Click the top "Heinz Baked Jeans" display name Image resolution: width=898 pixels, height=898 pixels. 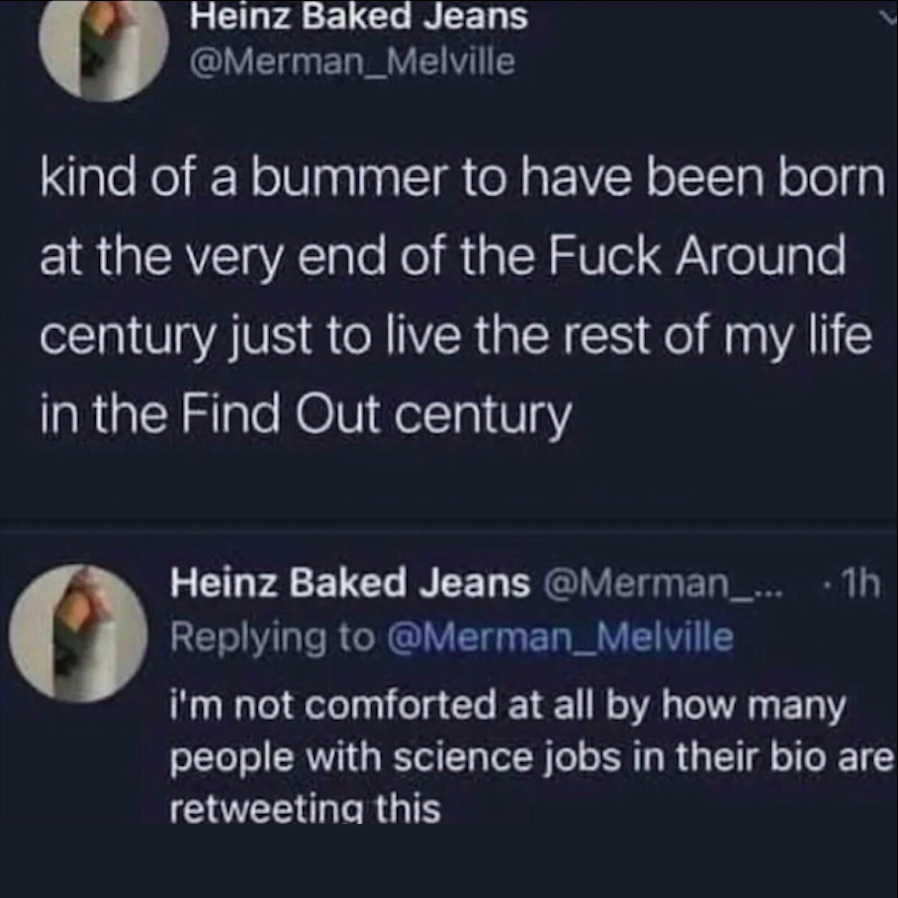[359, 16]
